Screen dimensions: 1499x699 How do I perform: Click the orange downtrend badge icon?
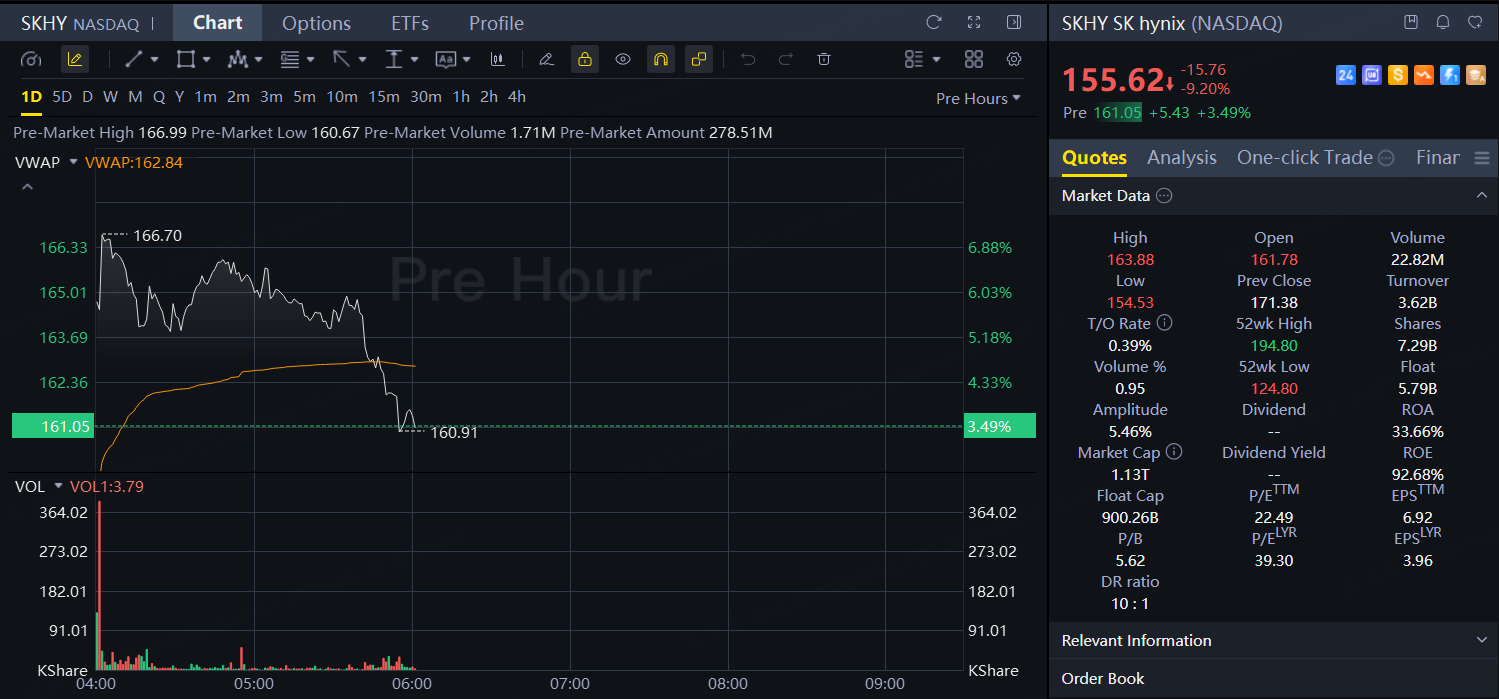[1424, 75]
